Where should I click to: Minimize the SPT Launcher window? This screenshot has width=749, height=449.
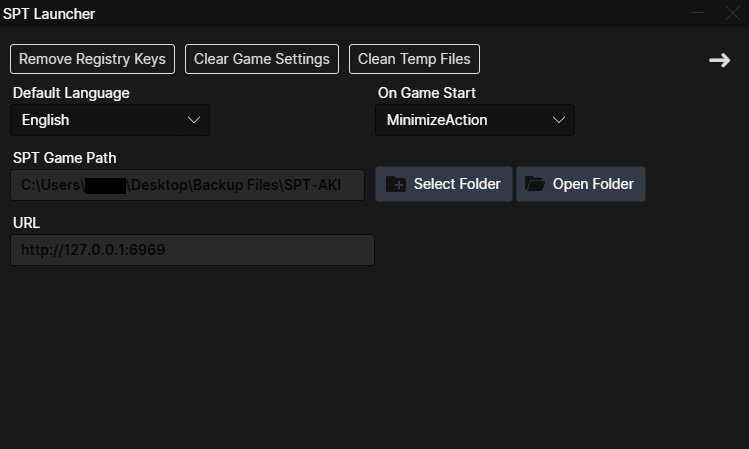click(697, 13)
